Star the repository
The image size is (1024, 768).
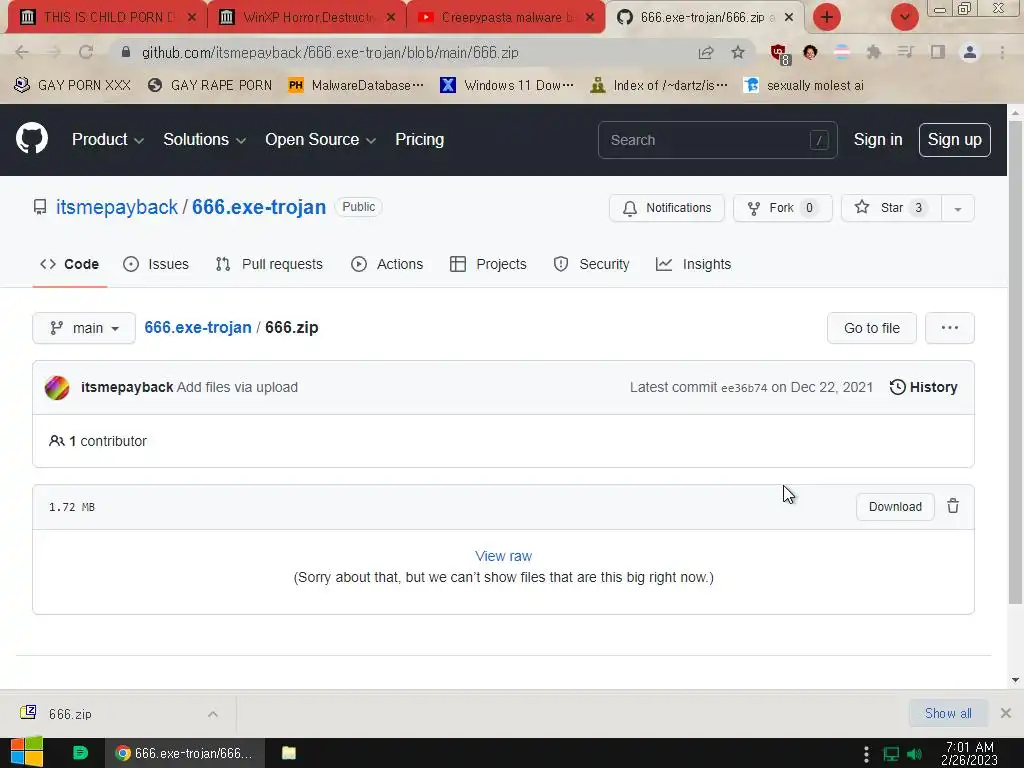[891, 208]
